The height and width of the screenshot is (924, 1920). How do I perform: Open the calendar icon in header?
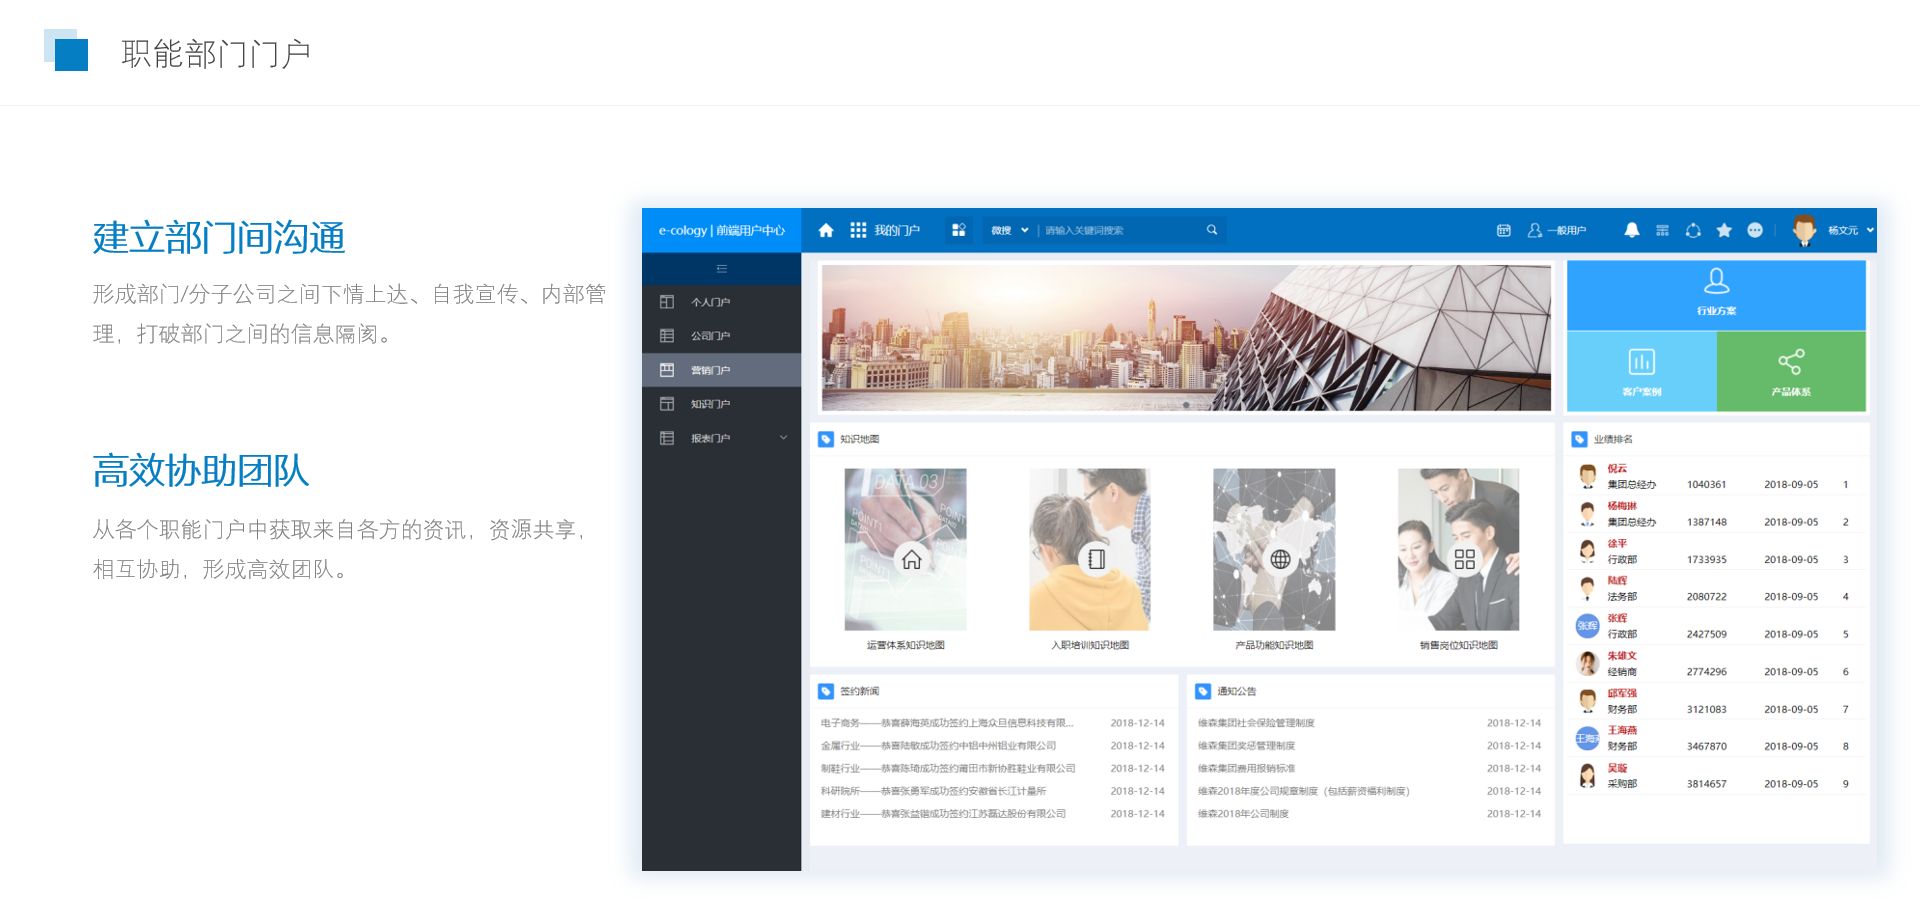coord(1503,230)
